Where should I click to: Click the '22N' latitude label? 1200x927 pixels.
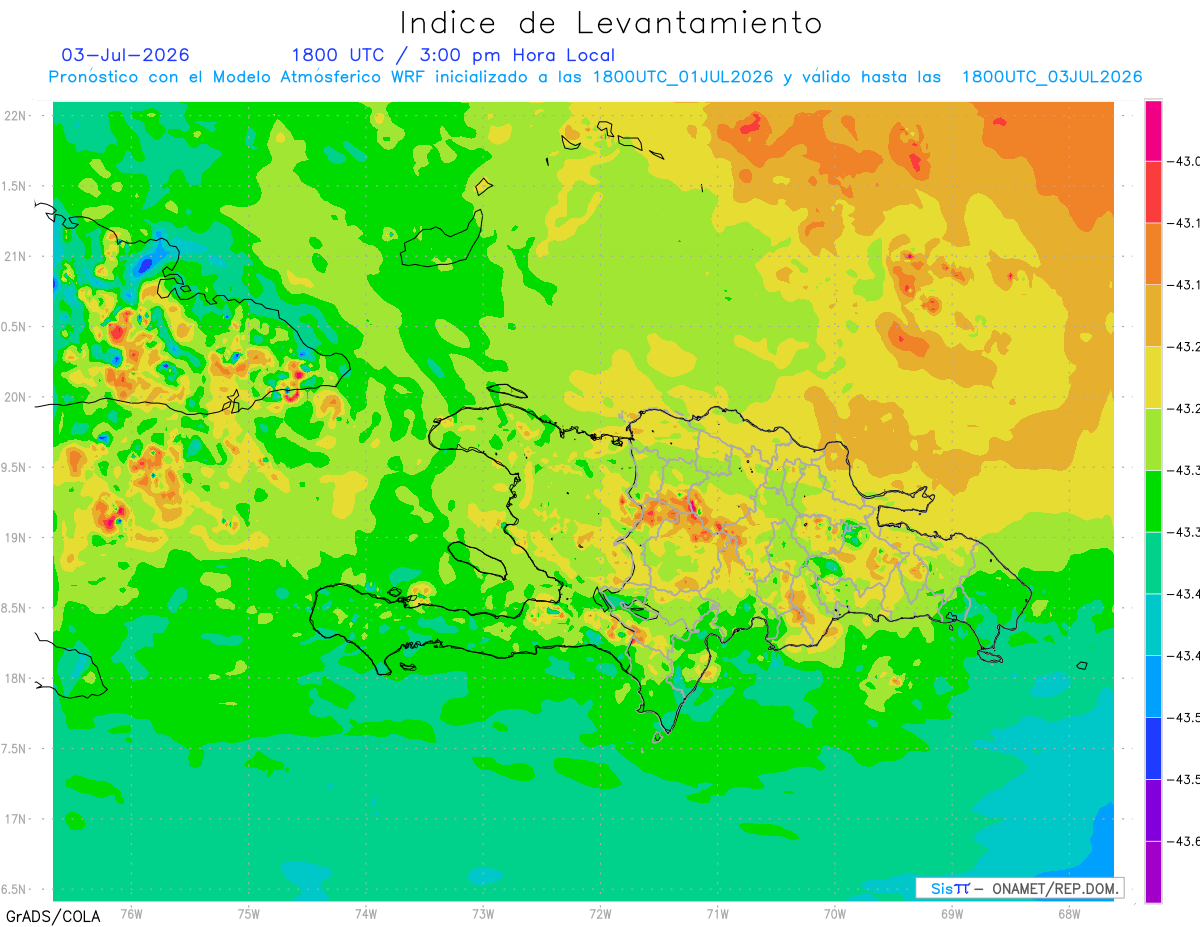coord(16,116)
